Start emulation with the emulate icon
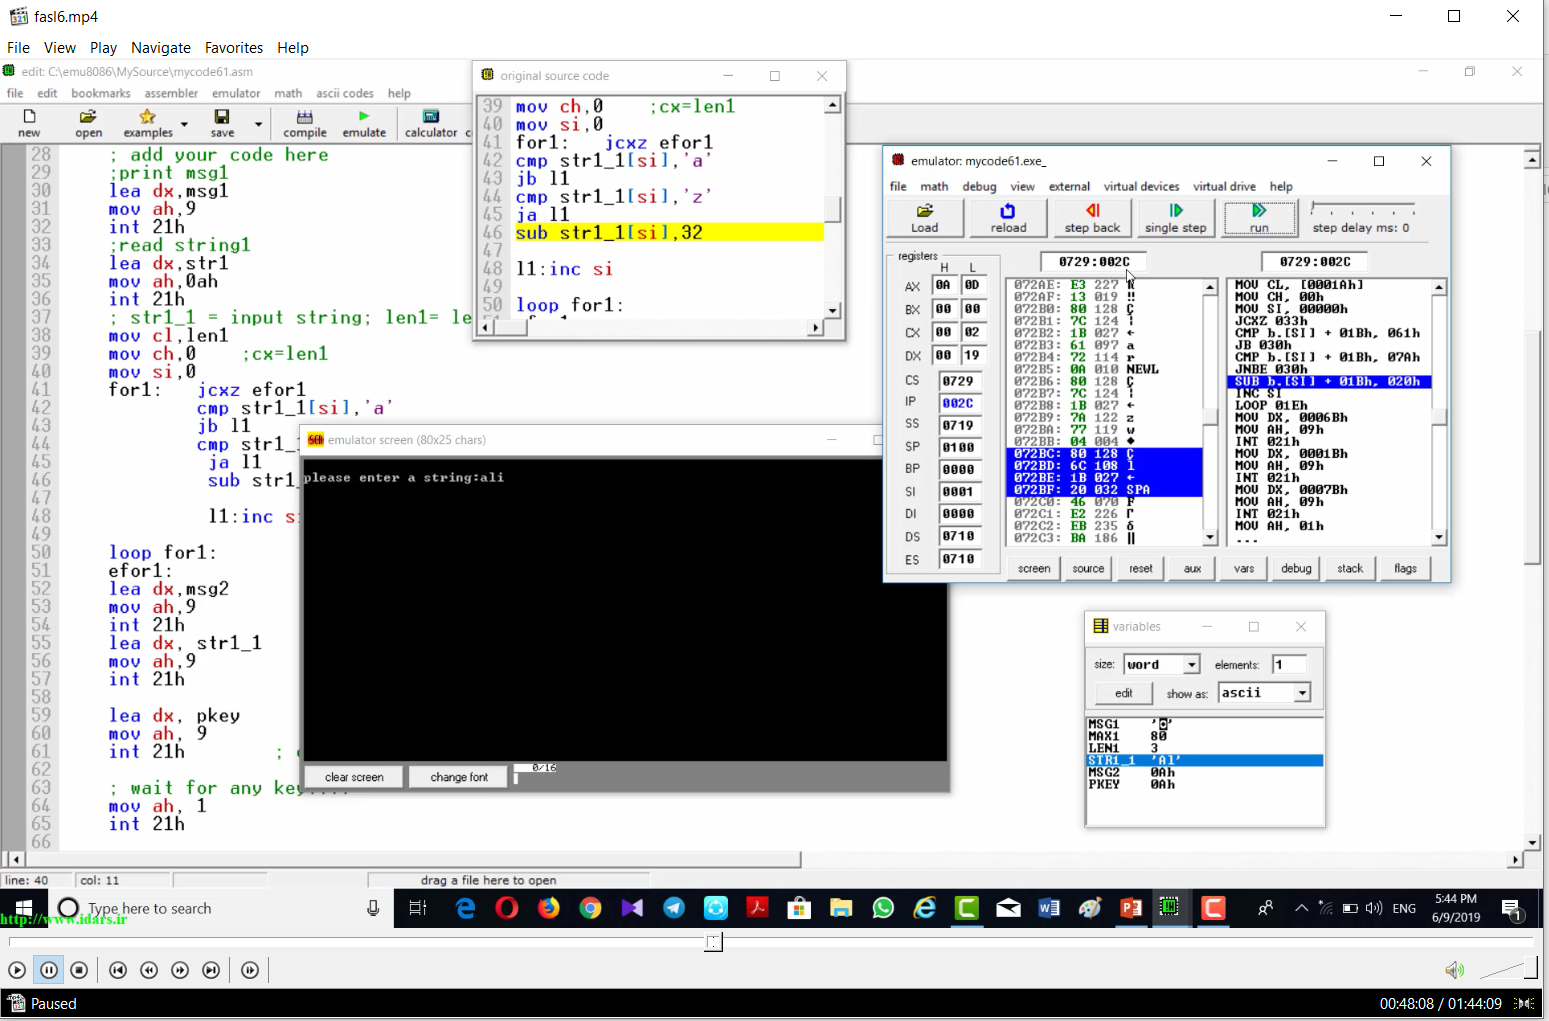Viewport: 1549px width, 1021px height. pos(364,123)
